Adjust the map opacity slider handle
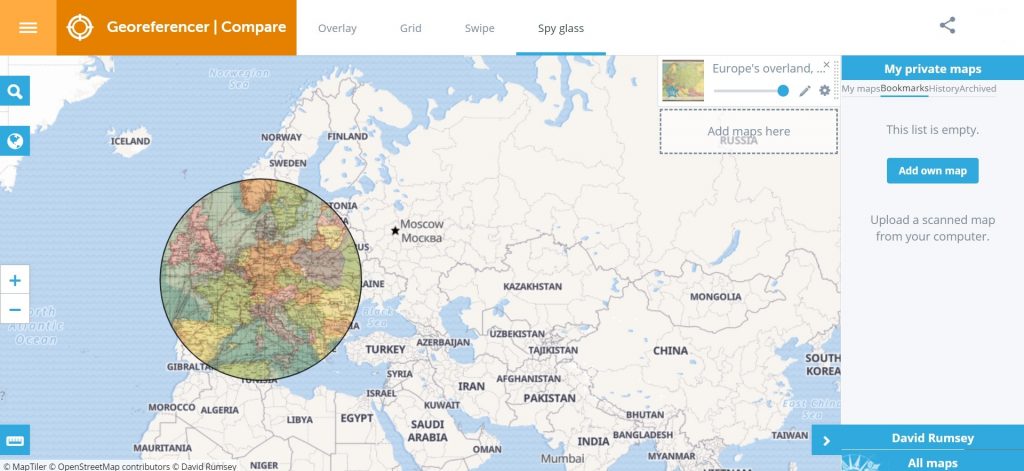The width and height of the screenshot is (1024, 471). point(783,91)
